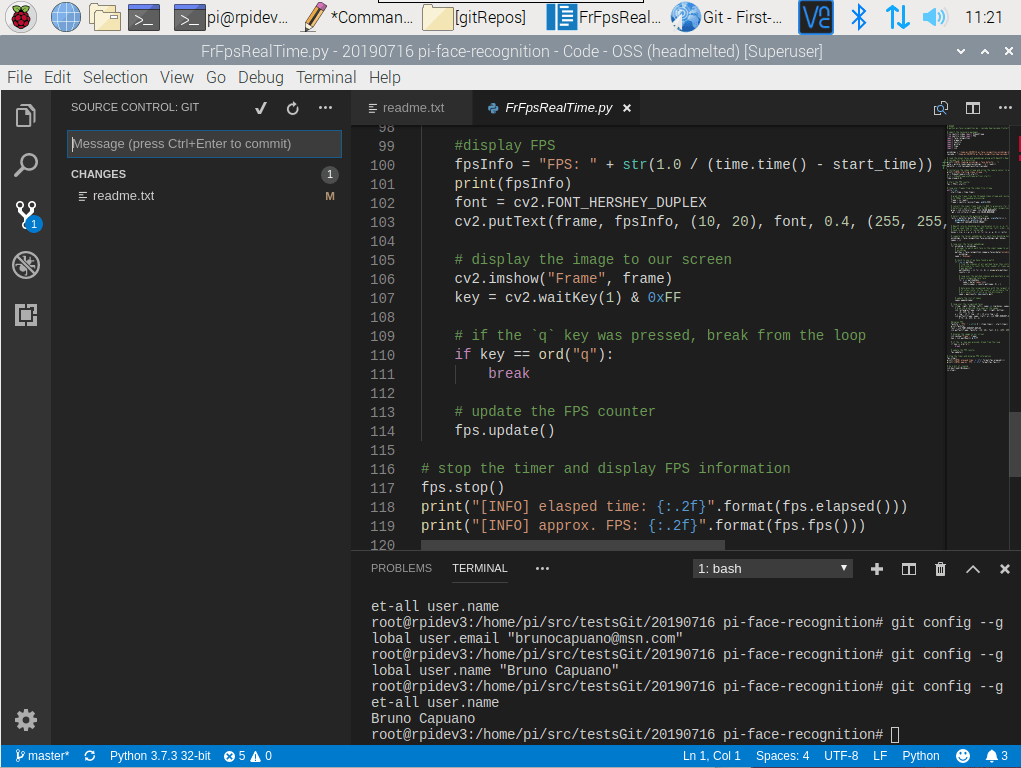Open Source Control more actions ellipsis
1021x768 pixels.
coord(325,108)
